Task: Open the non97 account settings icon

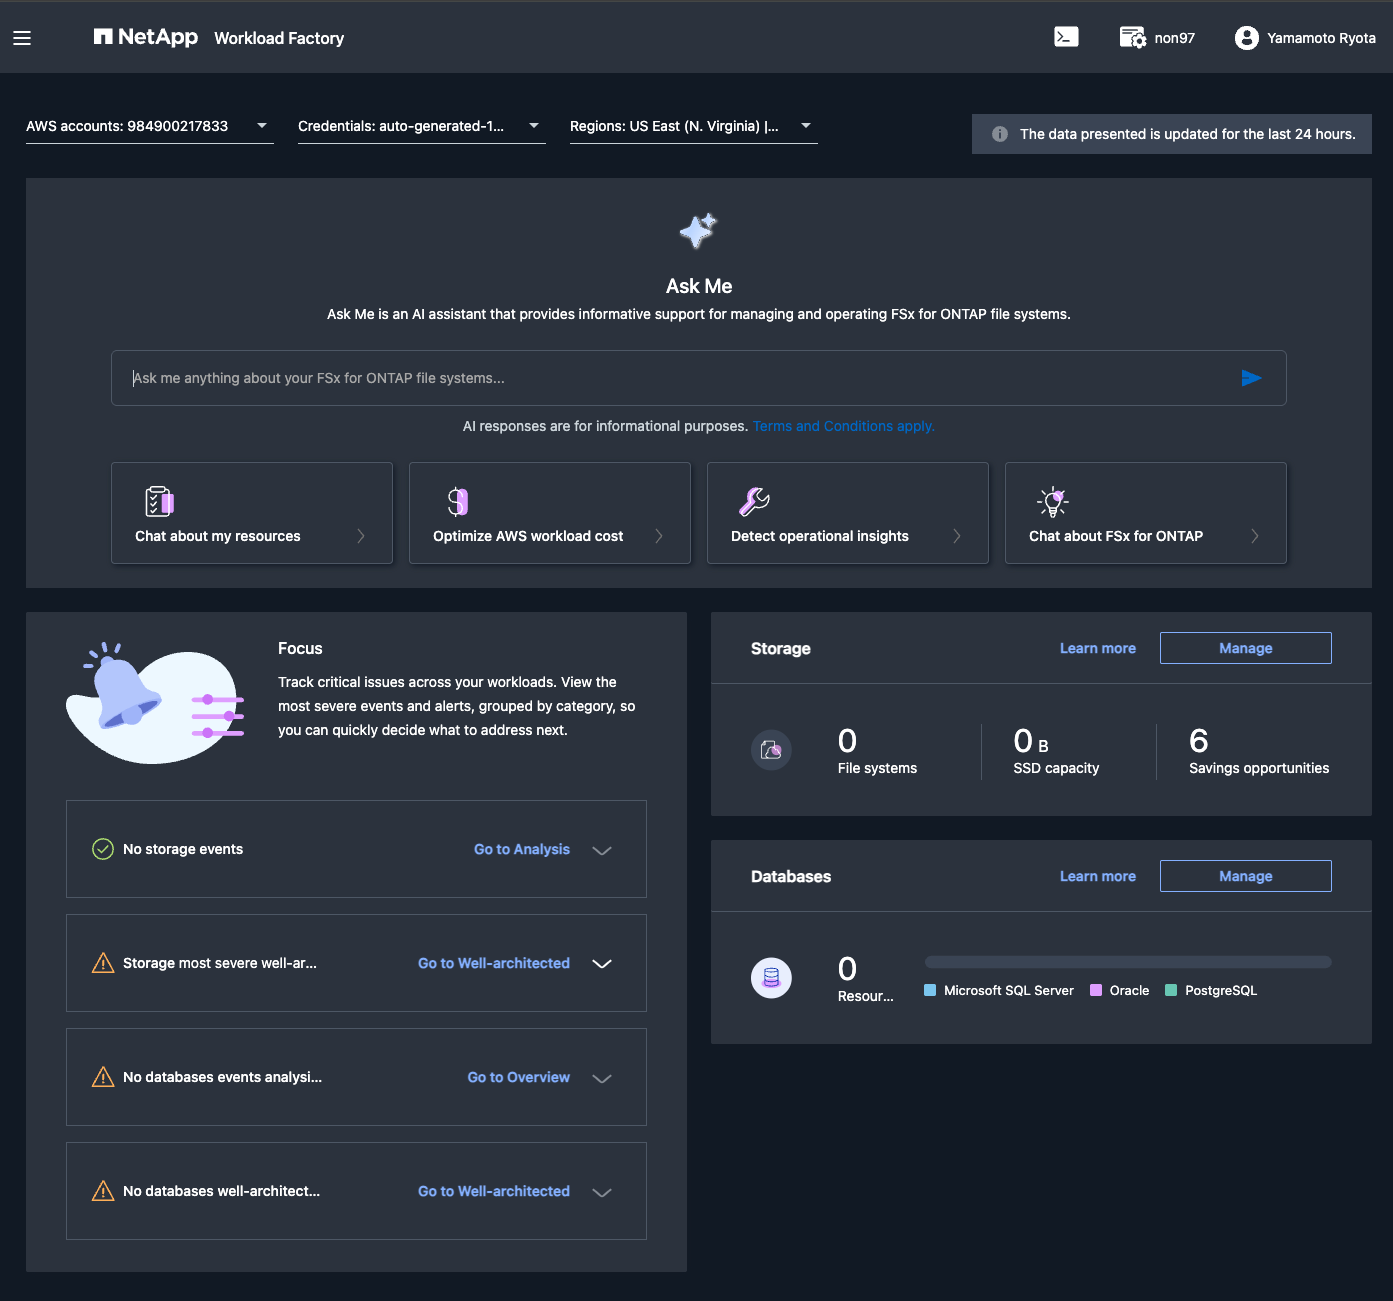Action: pyautogui.click(x=1132, y=38)
